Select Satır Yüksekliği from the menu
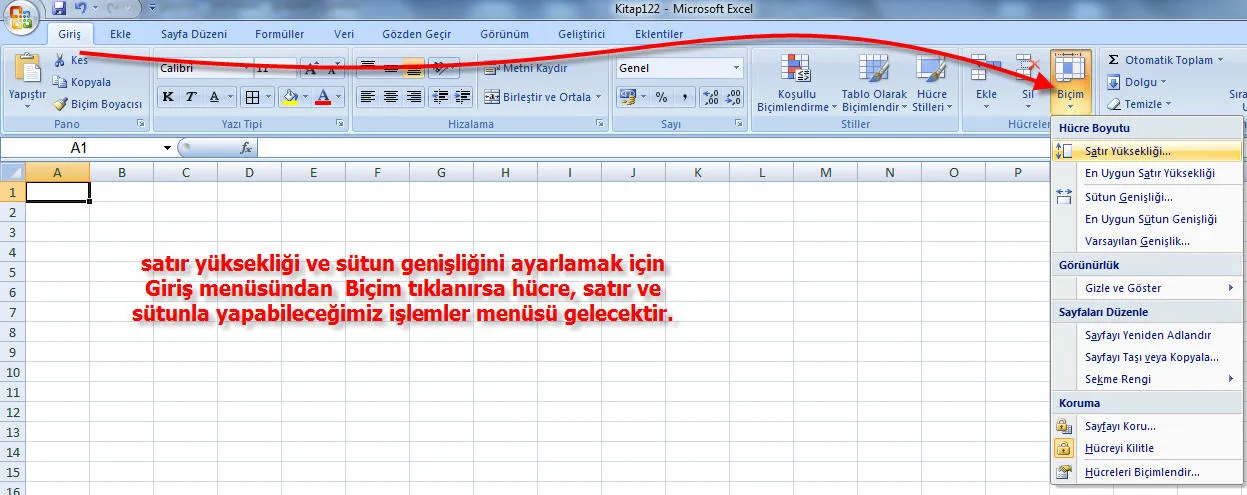Image resolution: width=1247 pixels, height=495 pixels. point(1127,151)
